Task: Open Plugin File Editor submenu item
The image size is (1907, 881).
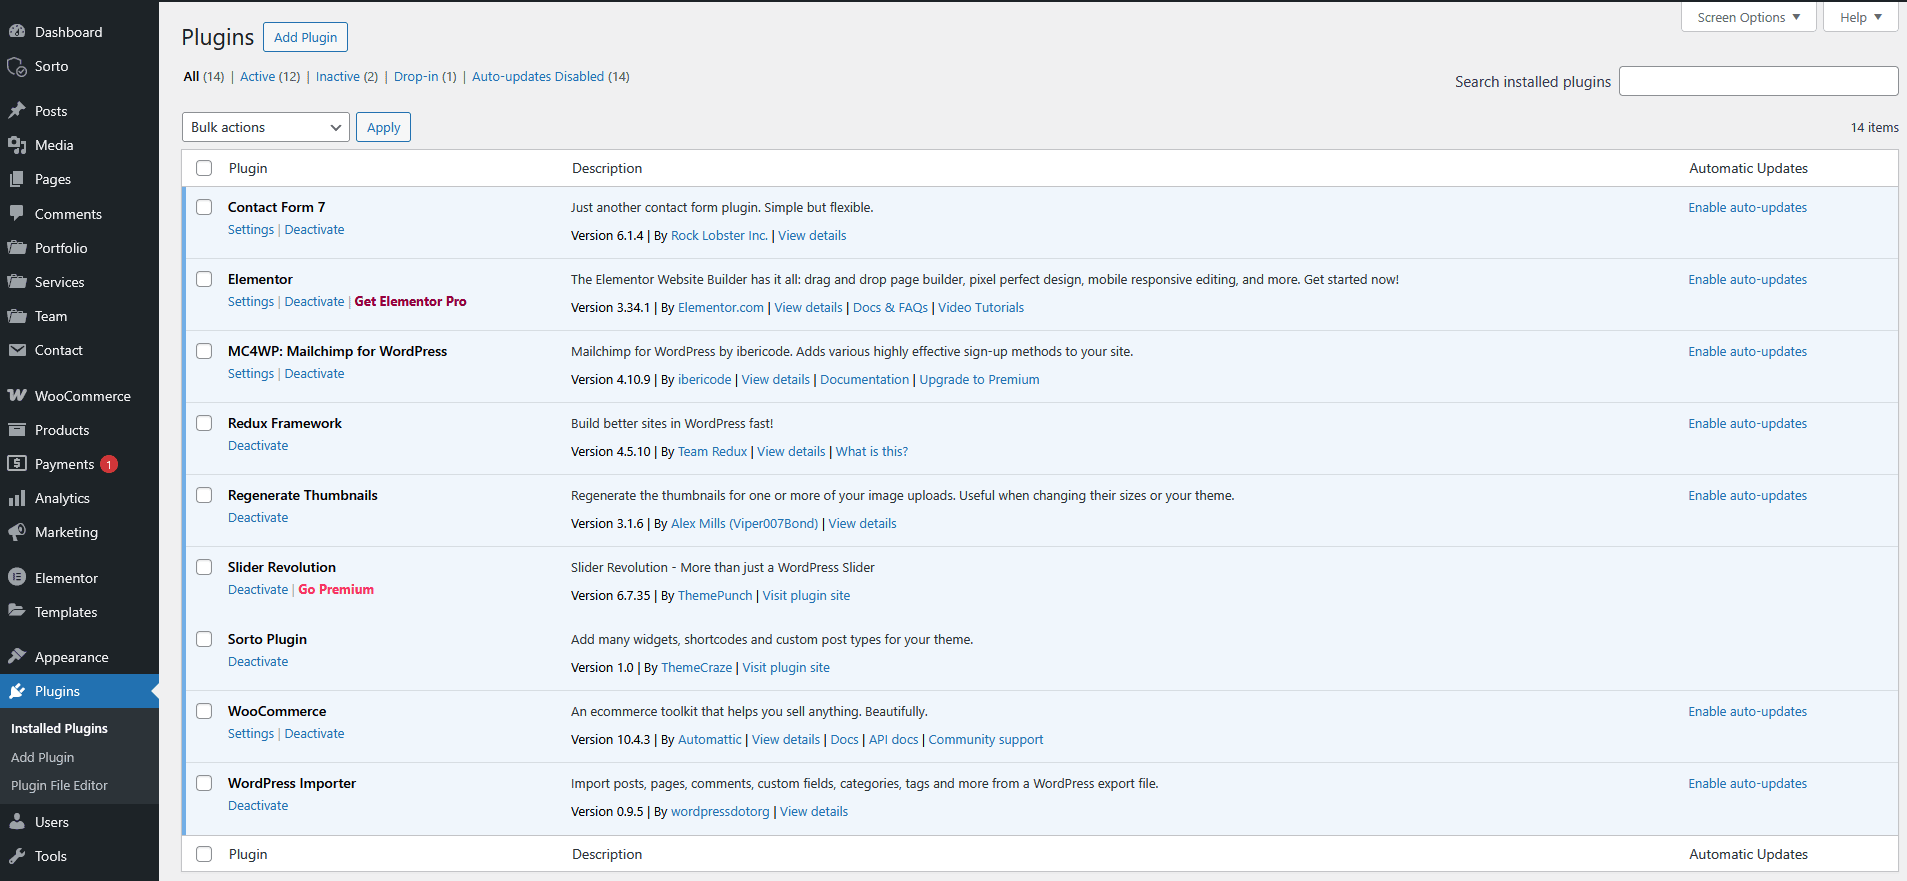Action: point(59,786)
